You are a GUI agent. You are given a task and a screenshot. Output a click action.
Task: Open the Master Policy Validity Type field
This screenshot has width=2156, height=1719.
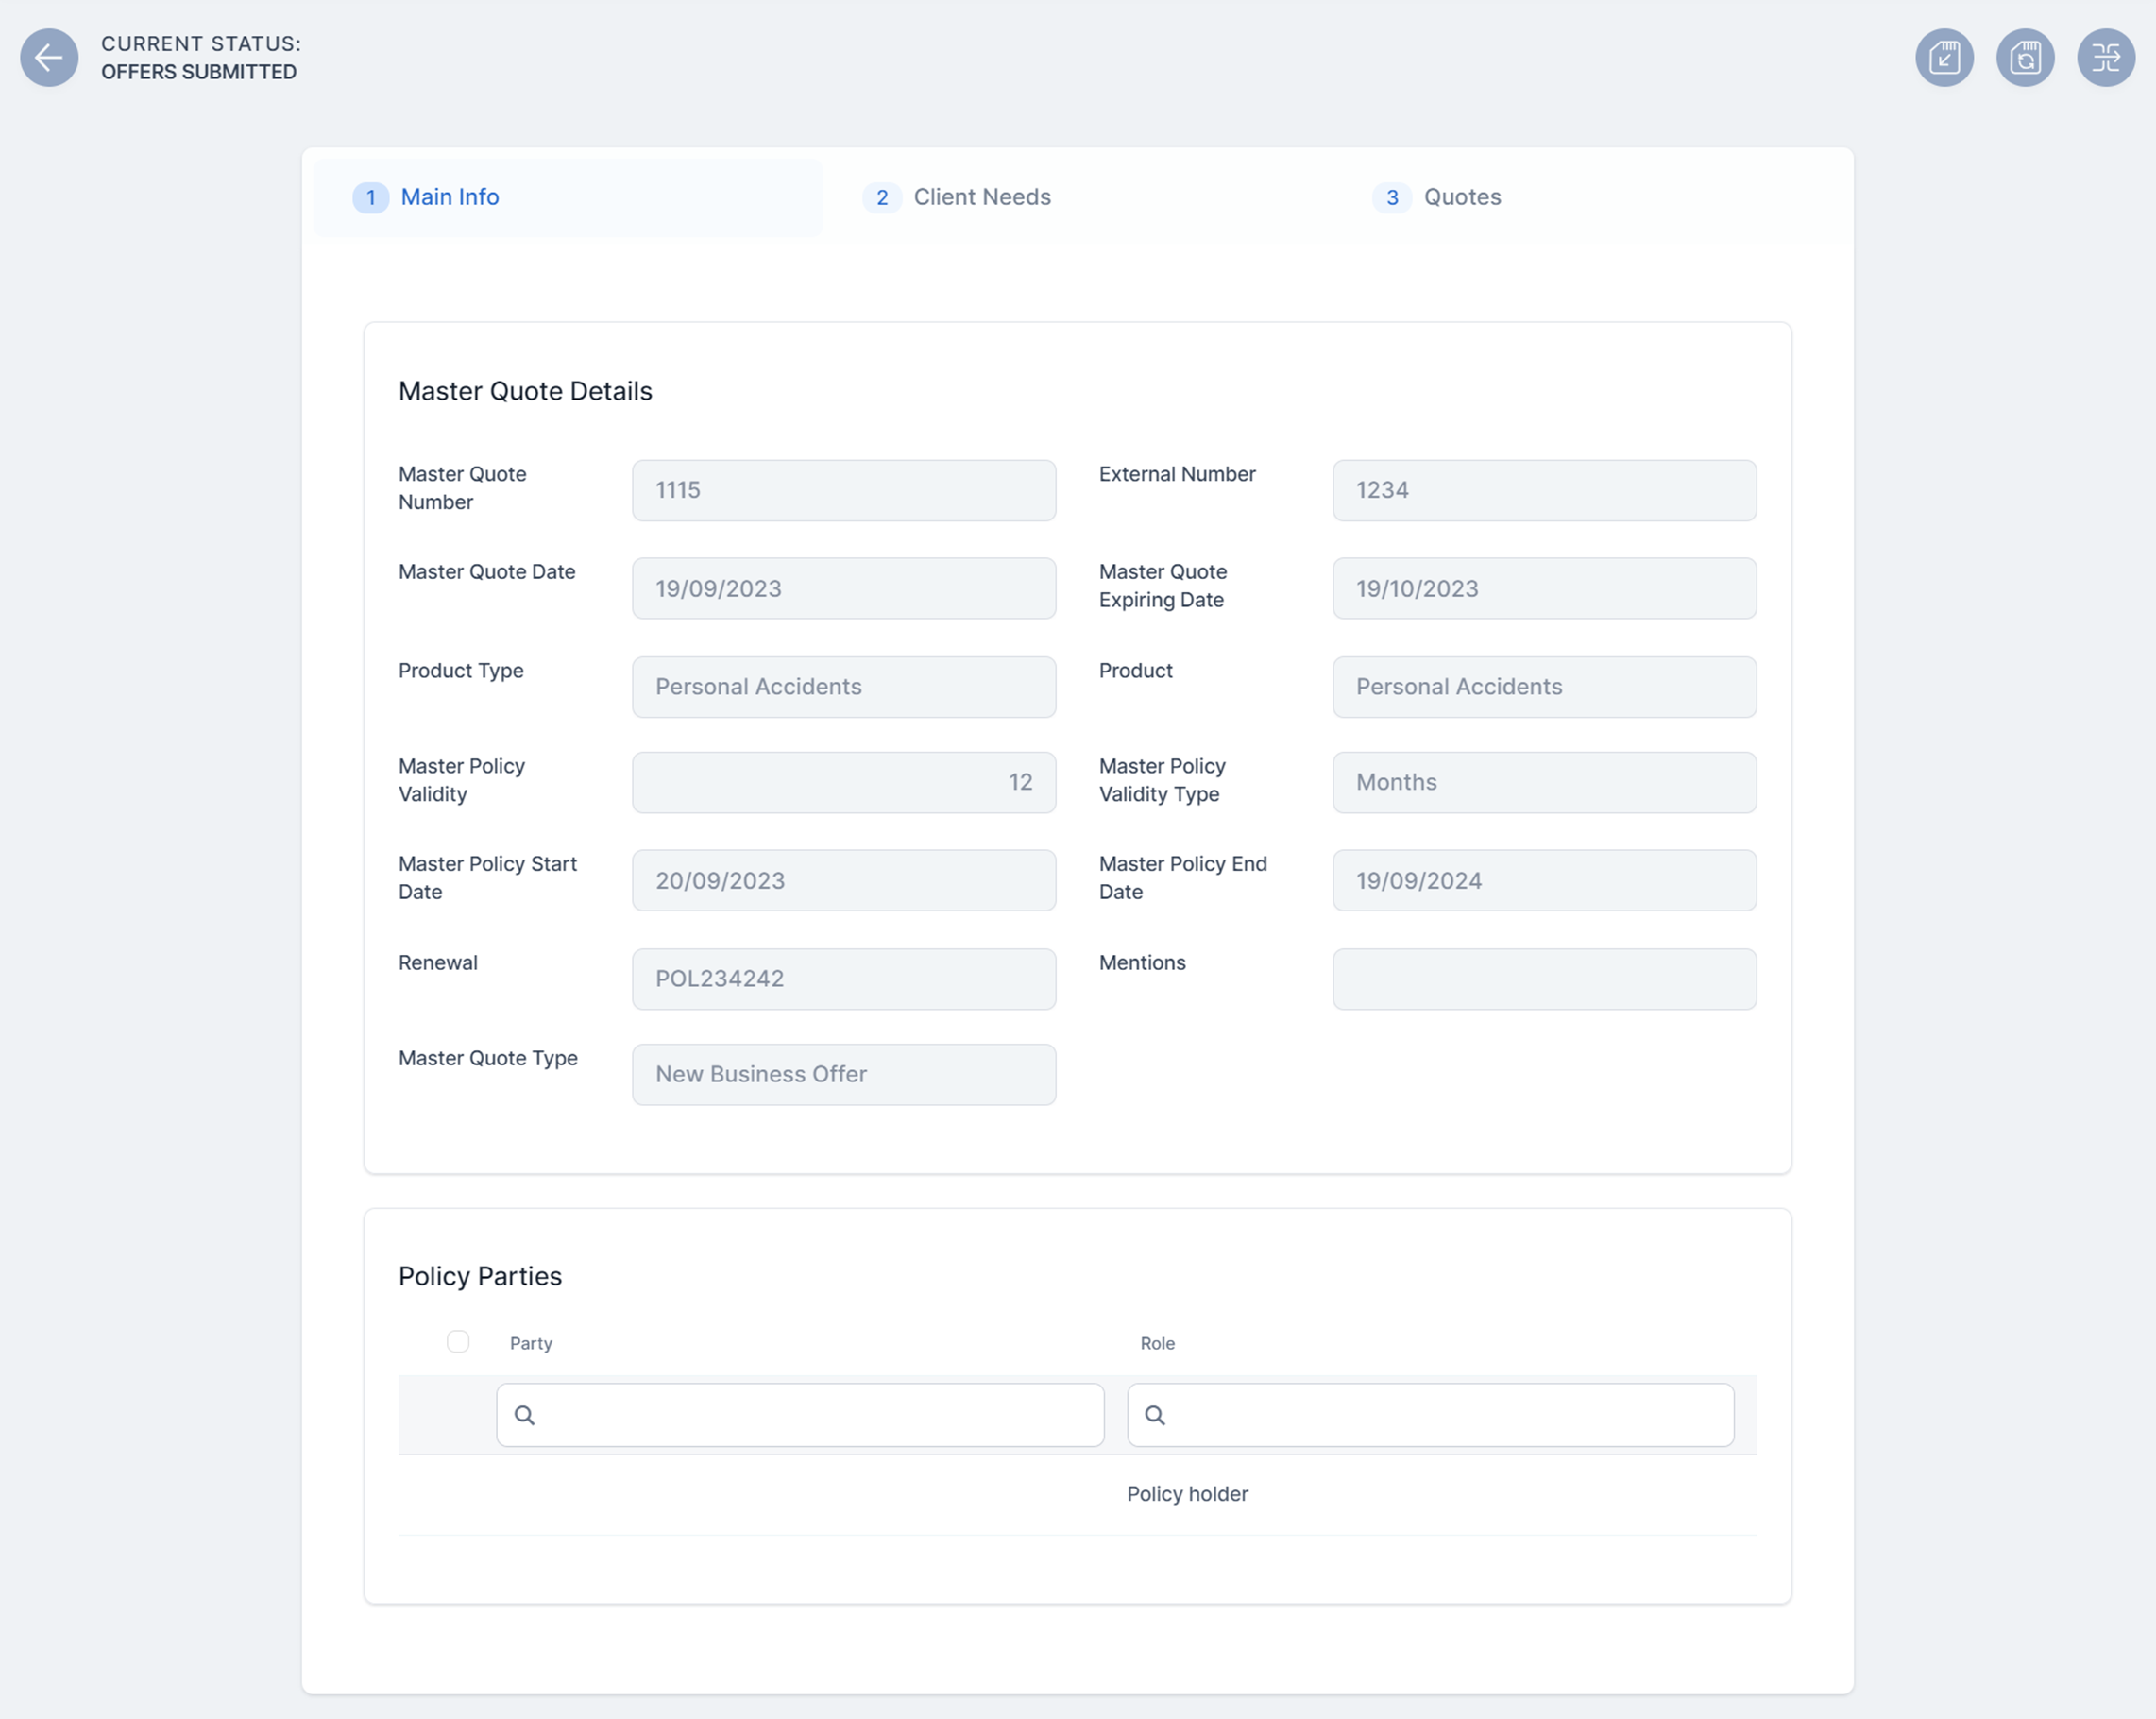(1543, 782)
